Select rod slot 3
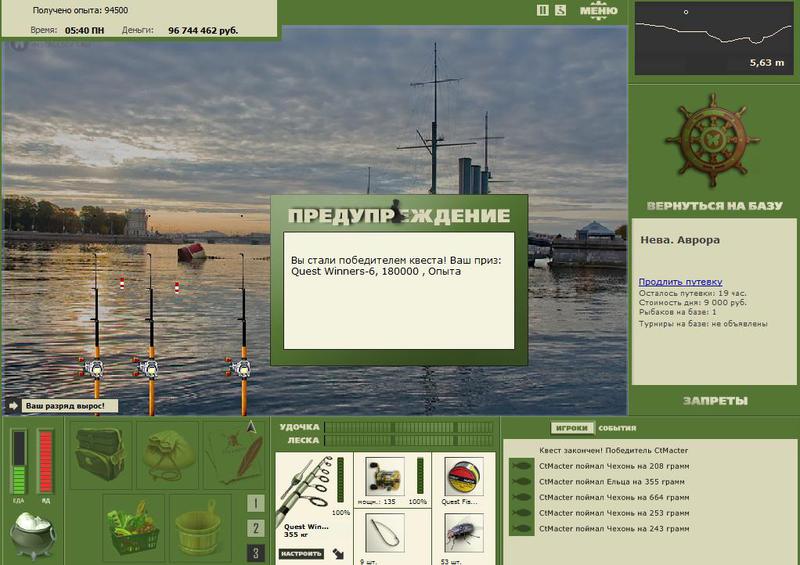This screenshot has width=800, height=565. click(x=256, y=553)
